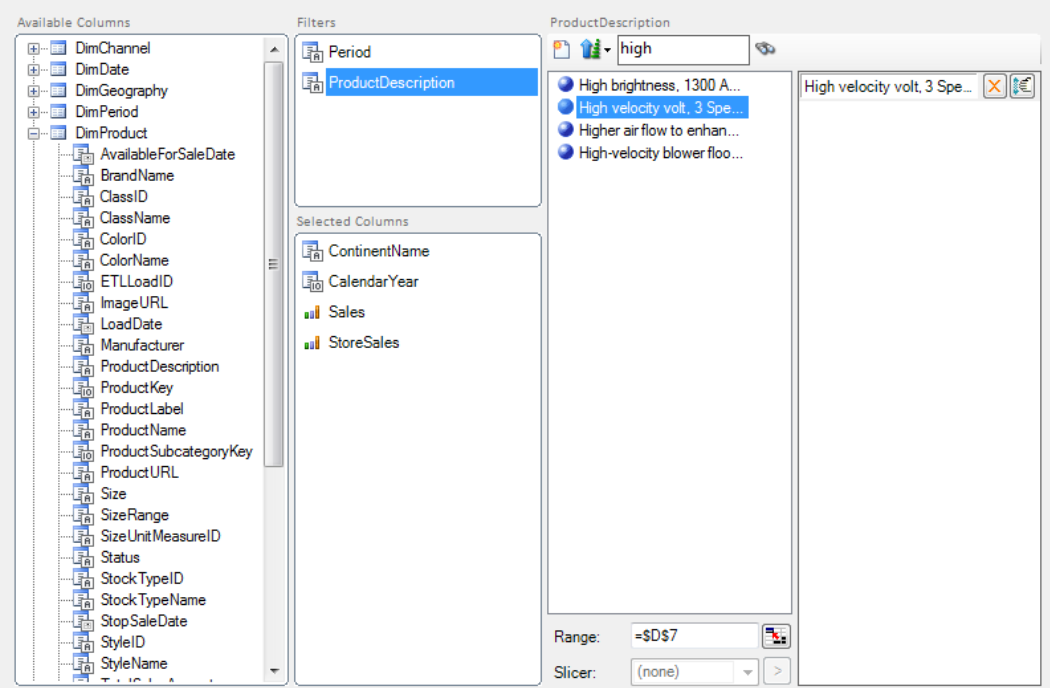1050x688 pixels.
Task: Click the sort ascending icon above the values list
Action: (x=588, y=49)
